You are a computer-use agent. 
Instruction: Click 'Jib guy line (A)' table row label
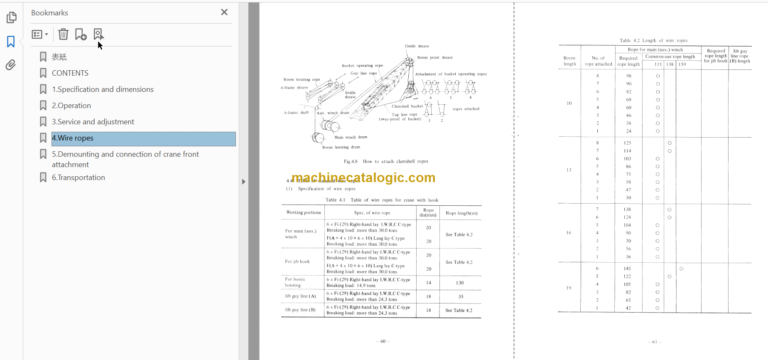[x=300, y=296]
